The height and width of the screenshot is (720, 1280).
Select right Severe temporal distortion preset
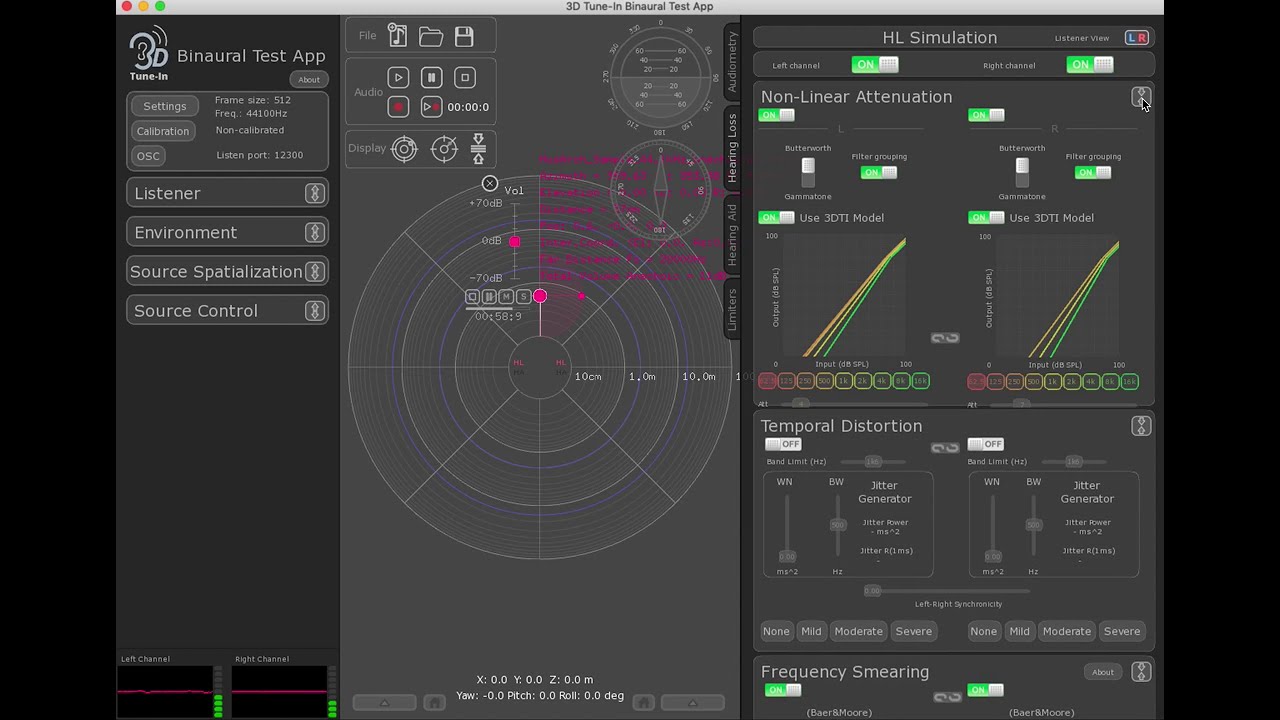point(1122,631)
